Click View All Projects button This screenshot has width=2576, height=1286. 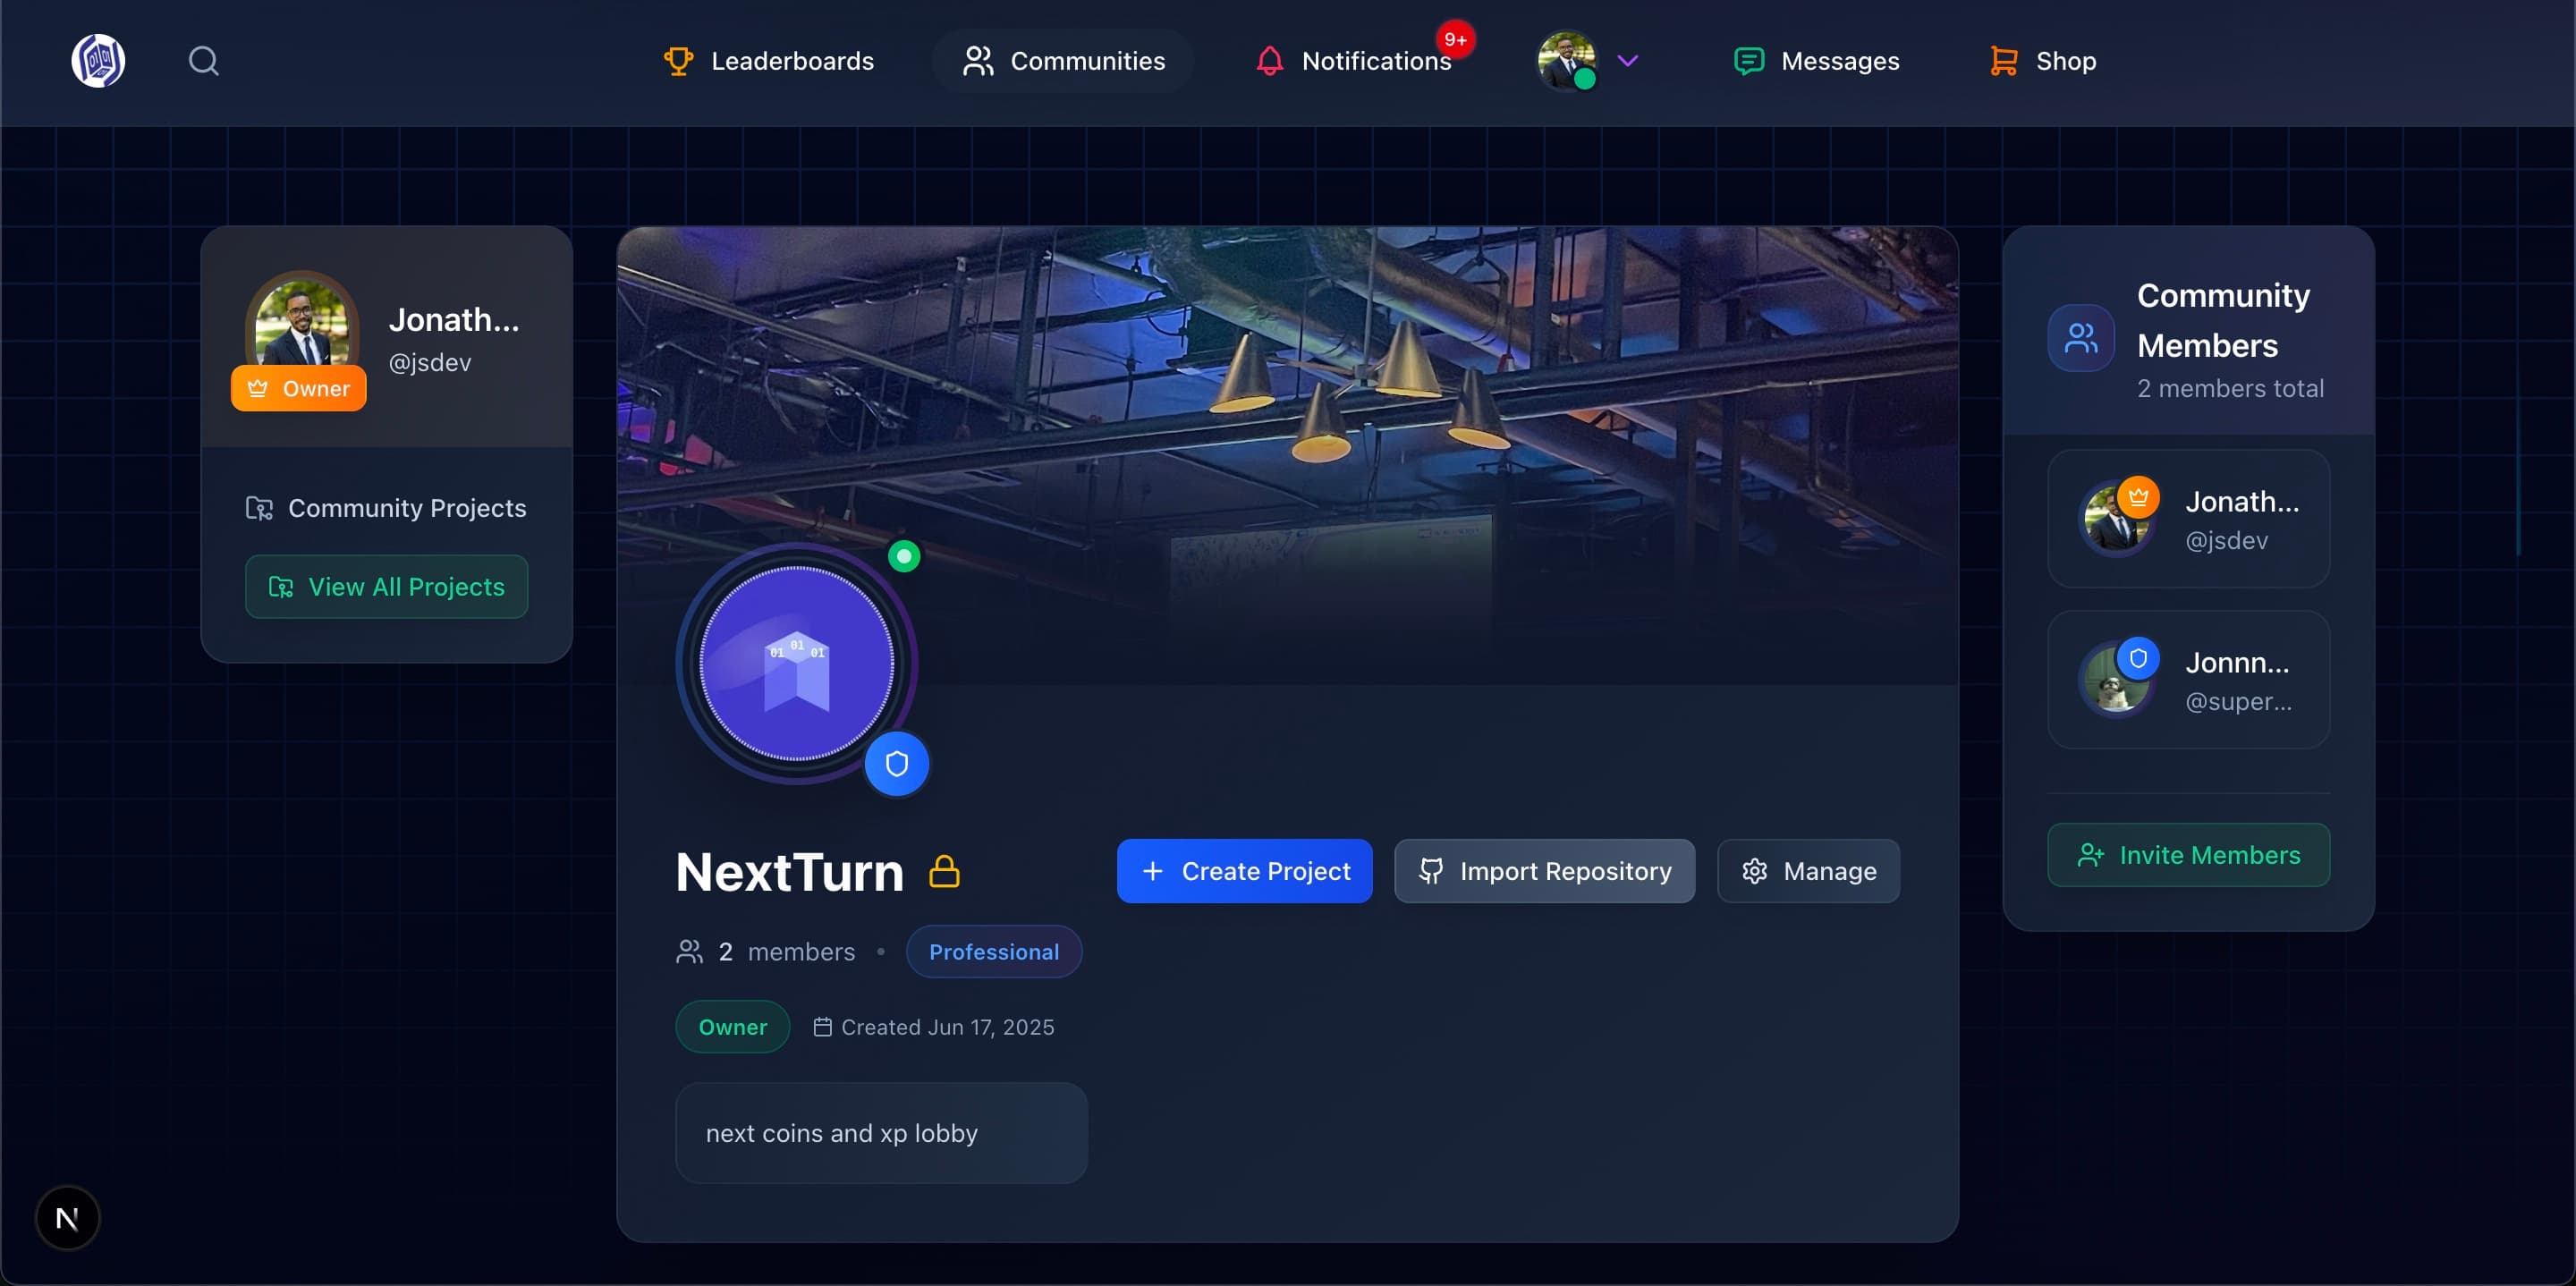[386, 587]
